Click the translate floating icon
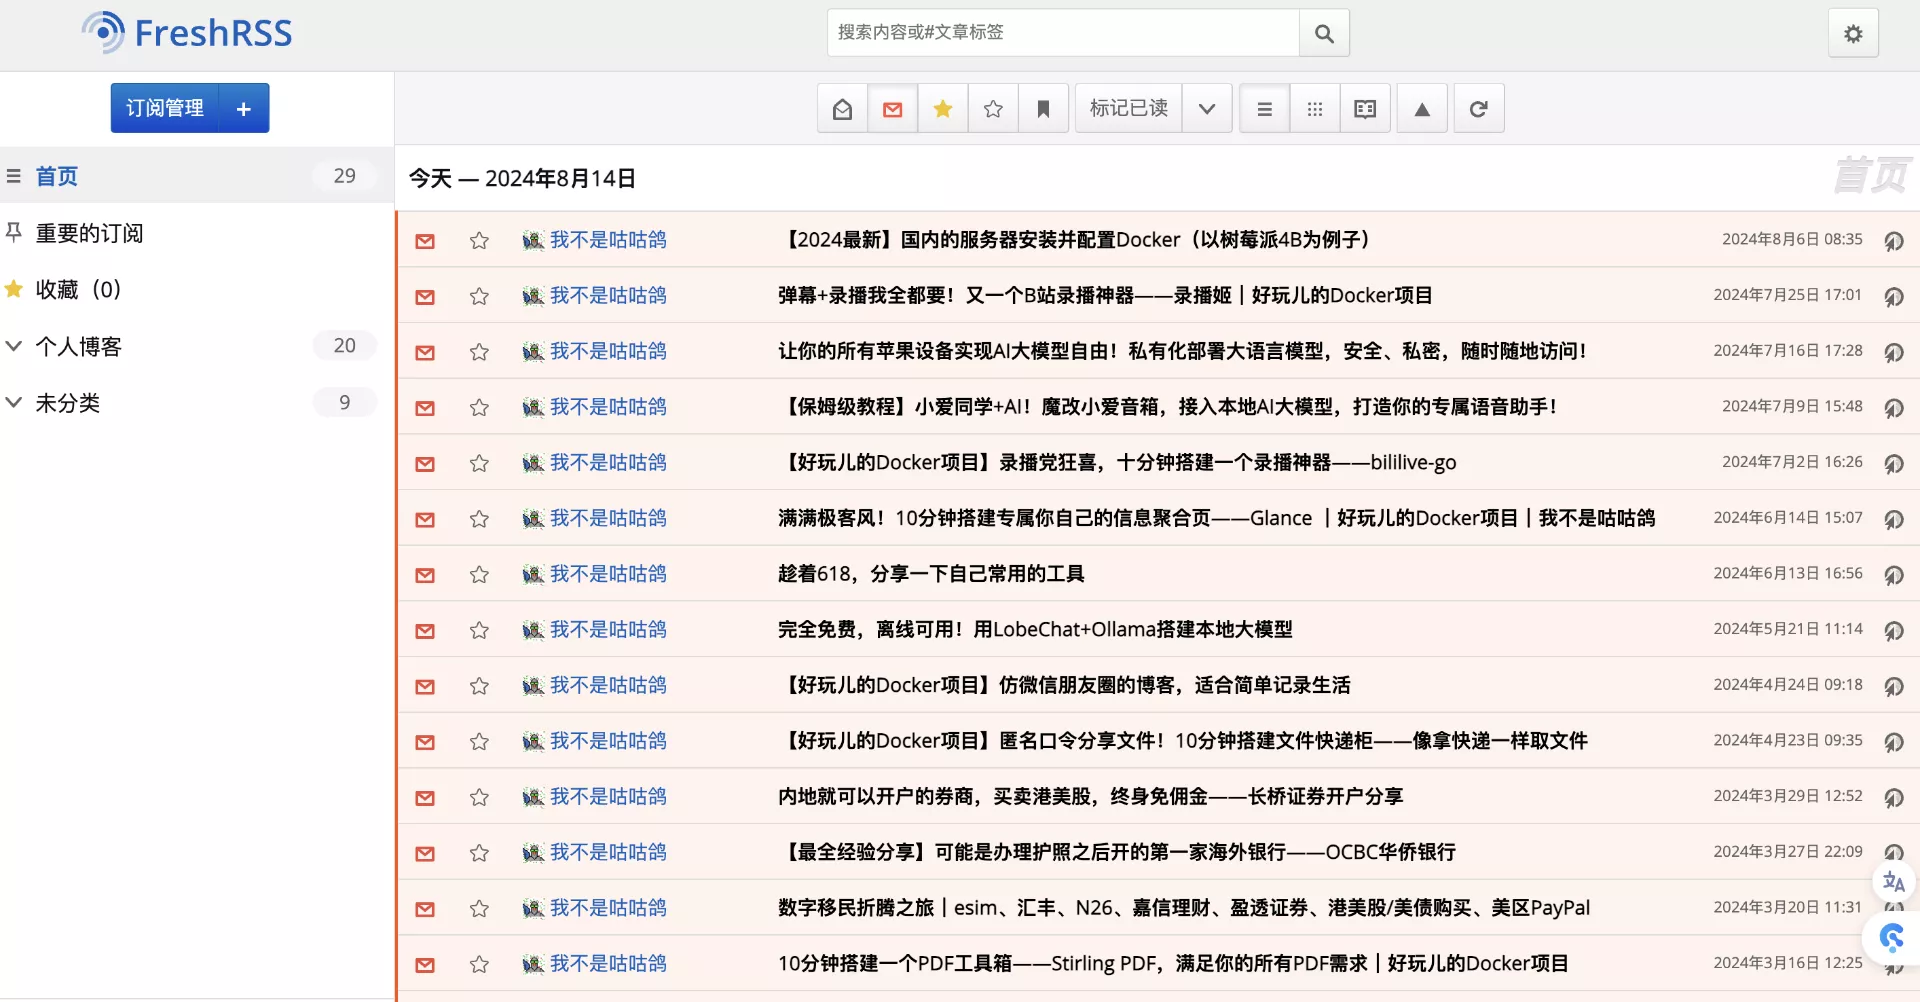 [x=1893, y=882]
